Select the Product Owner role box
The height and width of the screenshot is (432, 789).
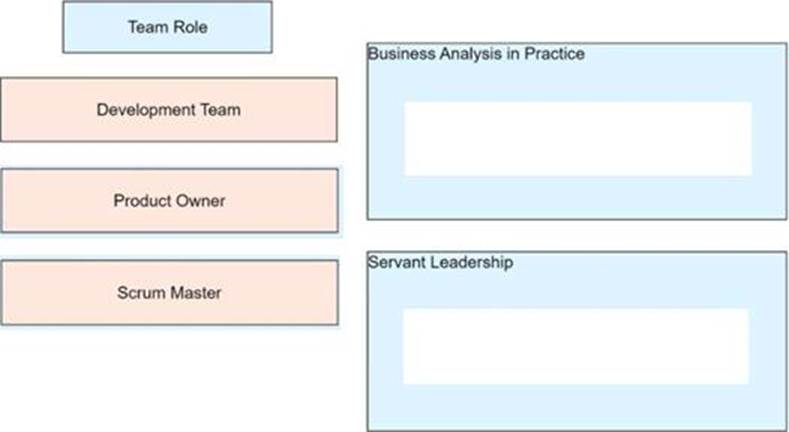click(x=169, y=201)
